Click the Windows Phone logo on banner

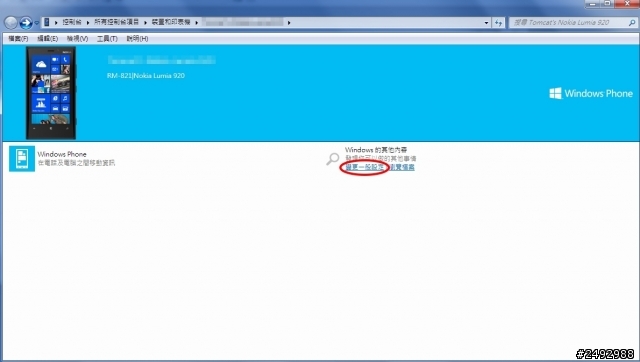[591, 93]
